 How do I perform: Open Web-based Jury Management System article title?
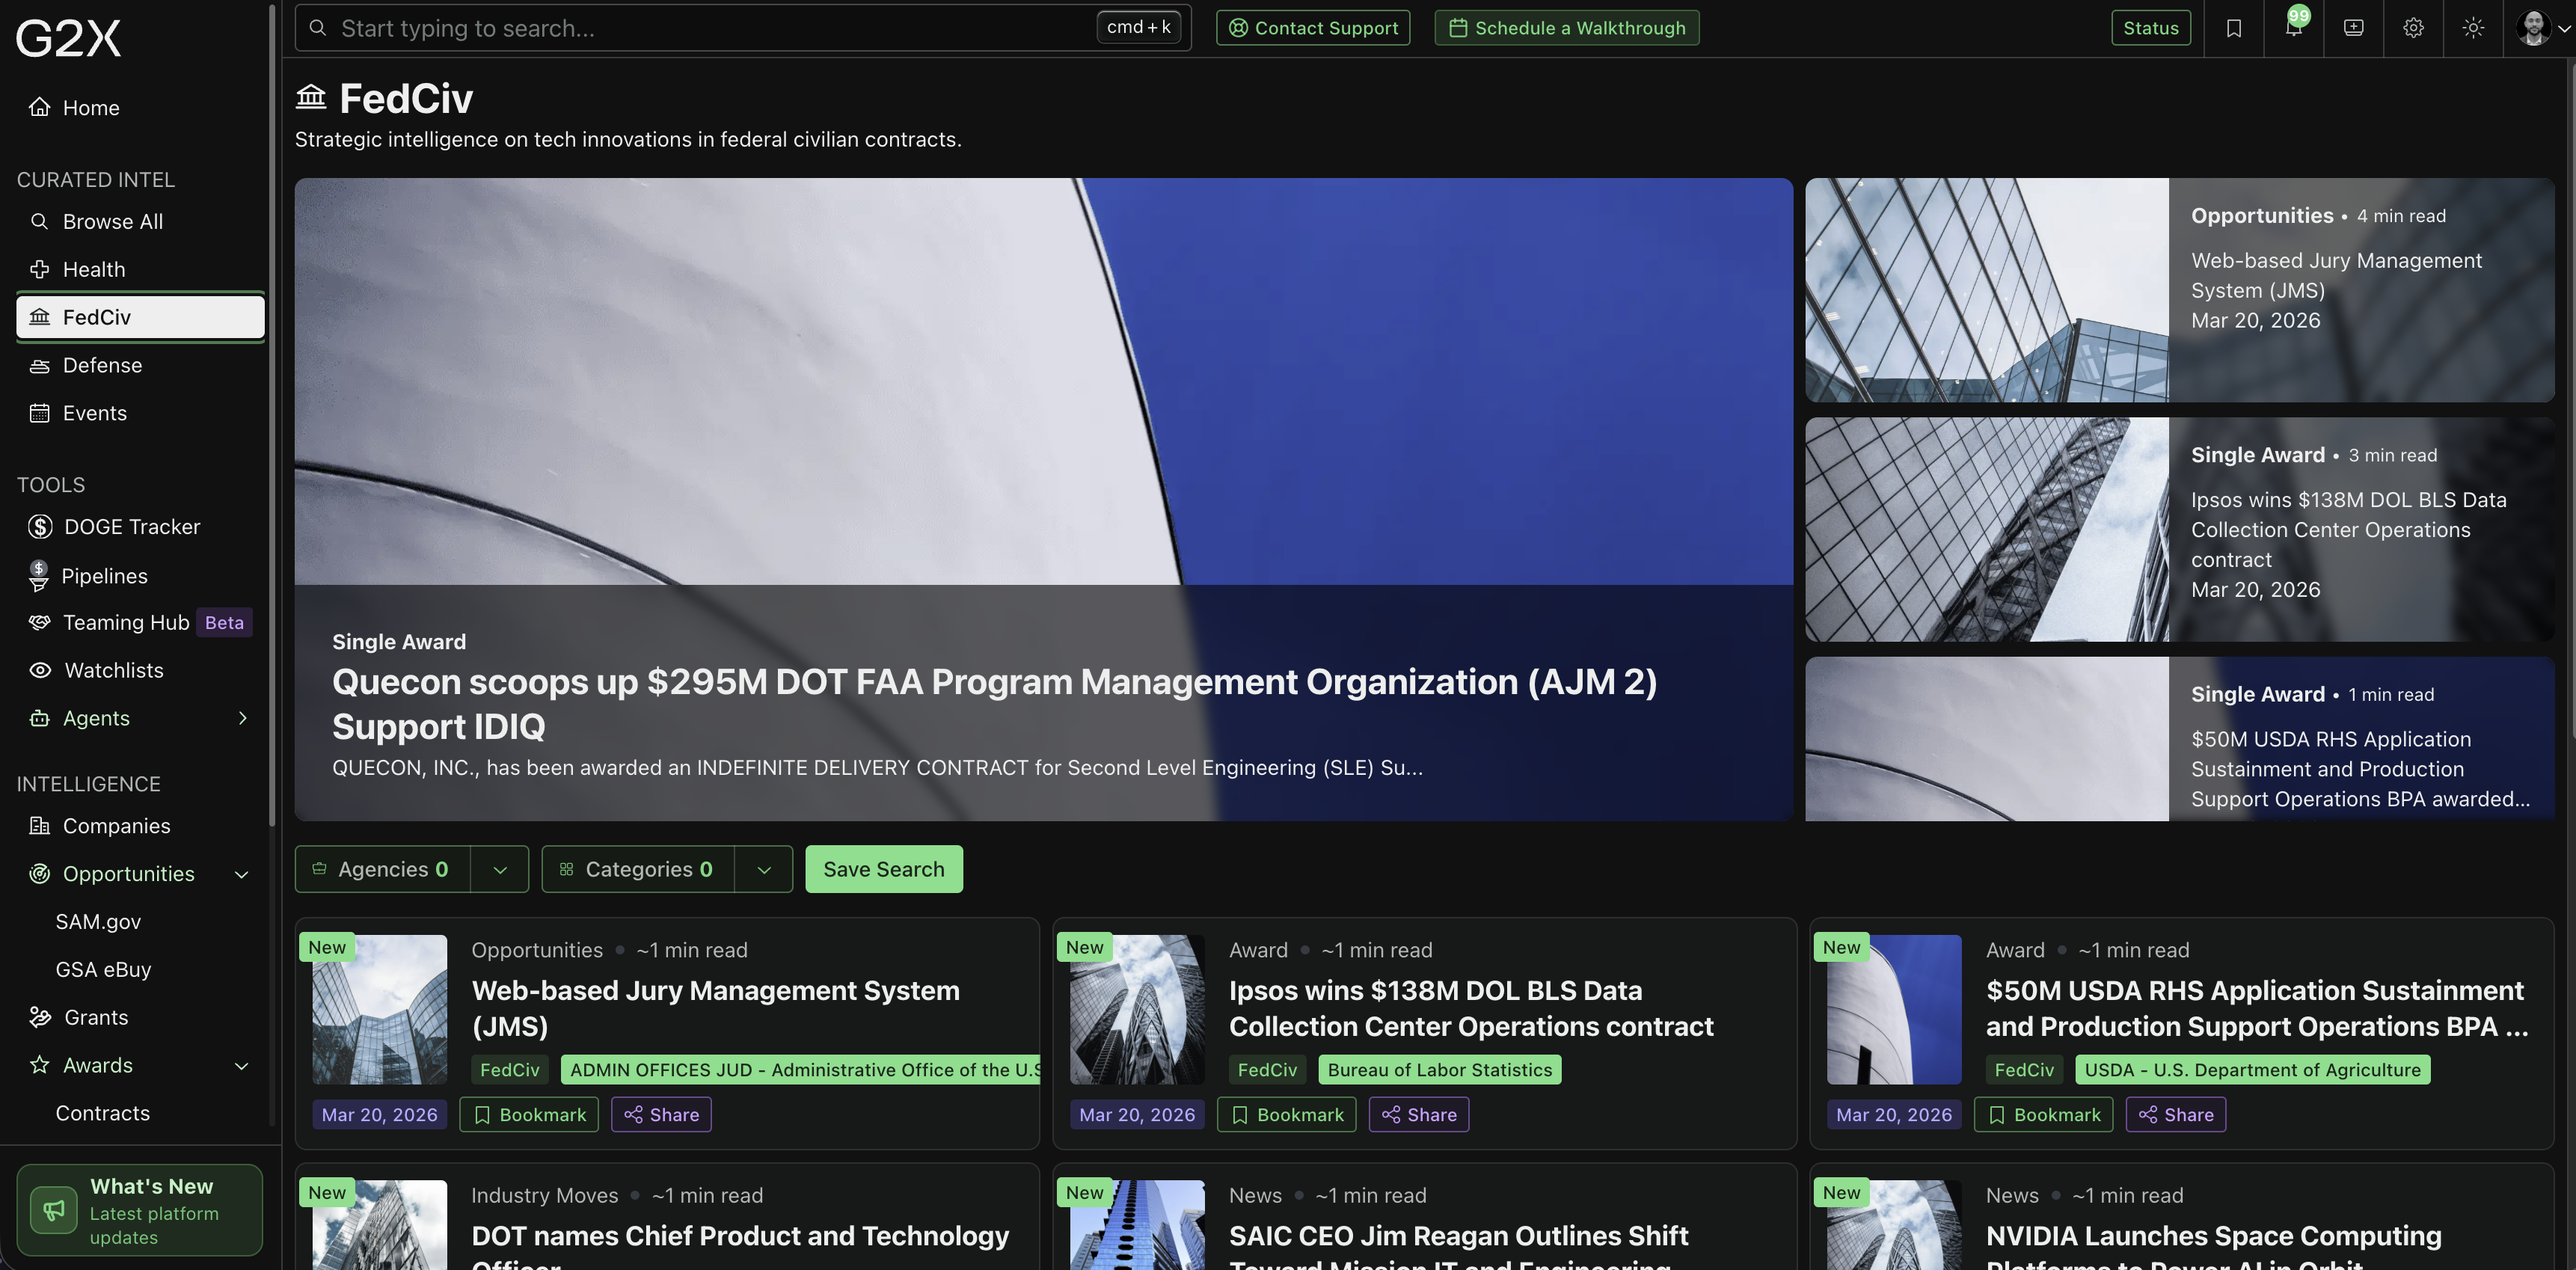point(716,1008)
